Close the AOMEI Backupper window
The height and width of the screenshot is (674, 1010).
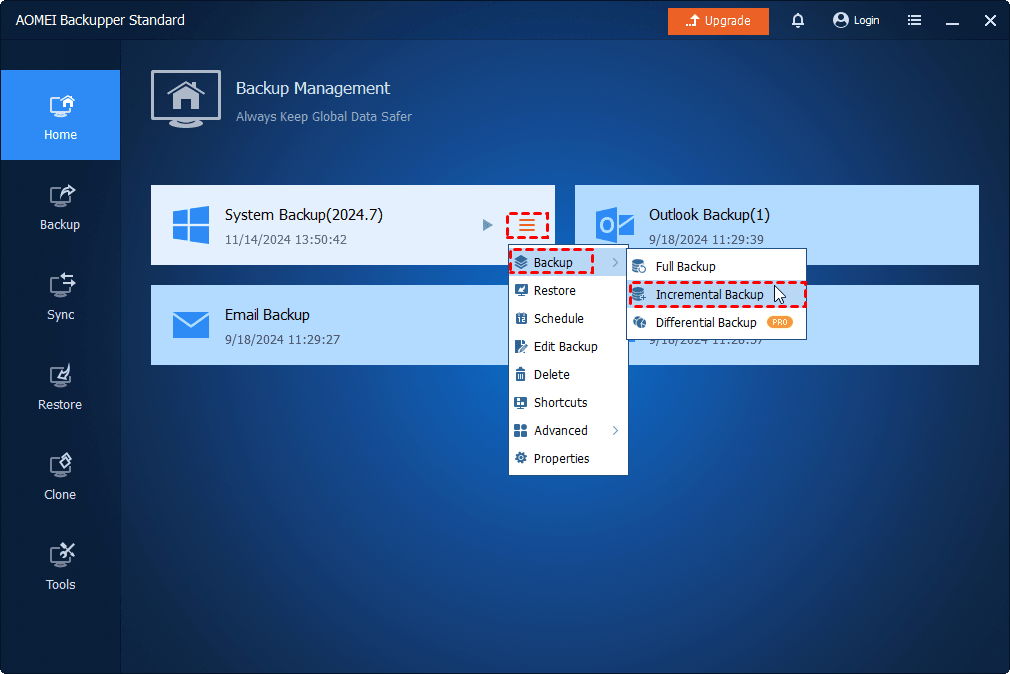[990, 21]
